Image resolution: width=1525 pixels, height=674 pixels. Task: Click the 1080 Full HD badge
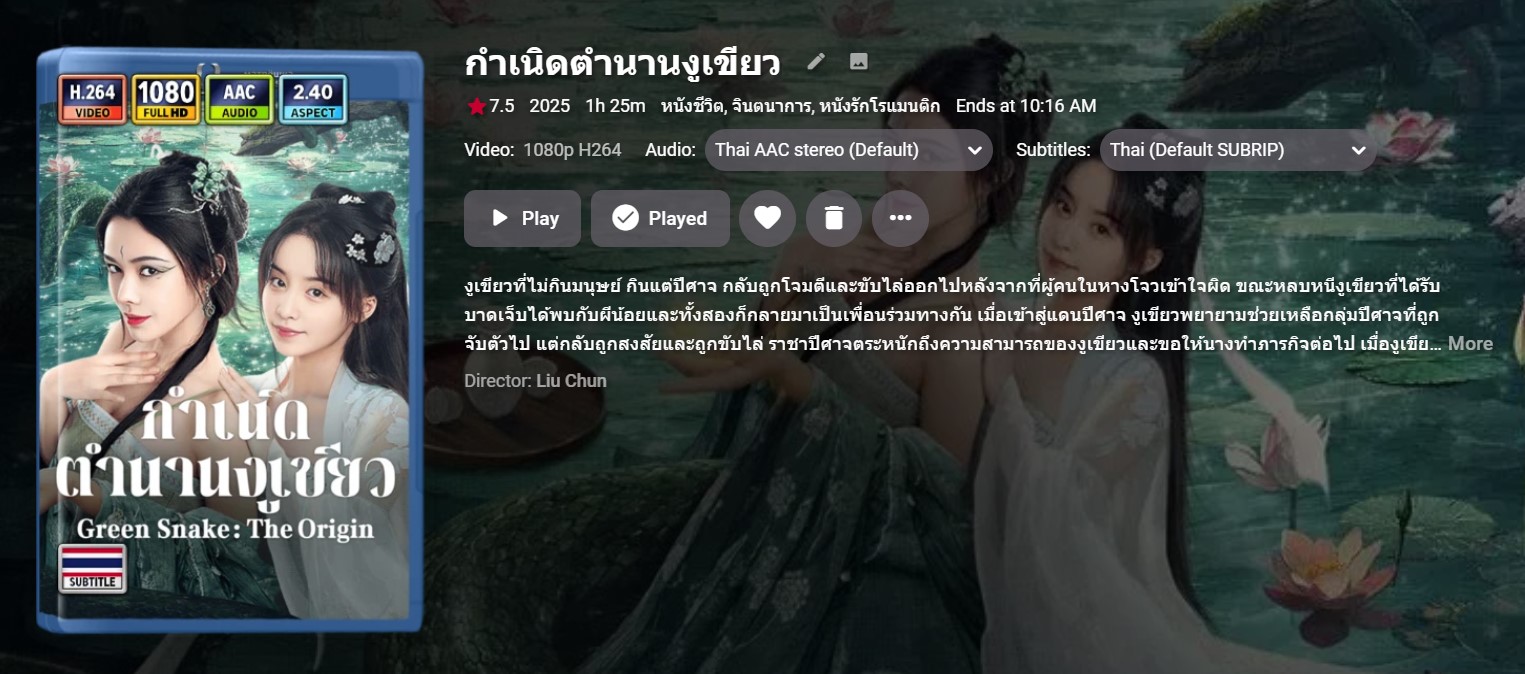click(x=165, y=99)
